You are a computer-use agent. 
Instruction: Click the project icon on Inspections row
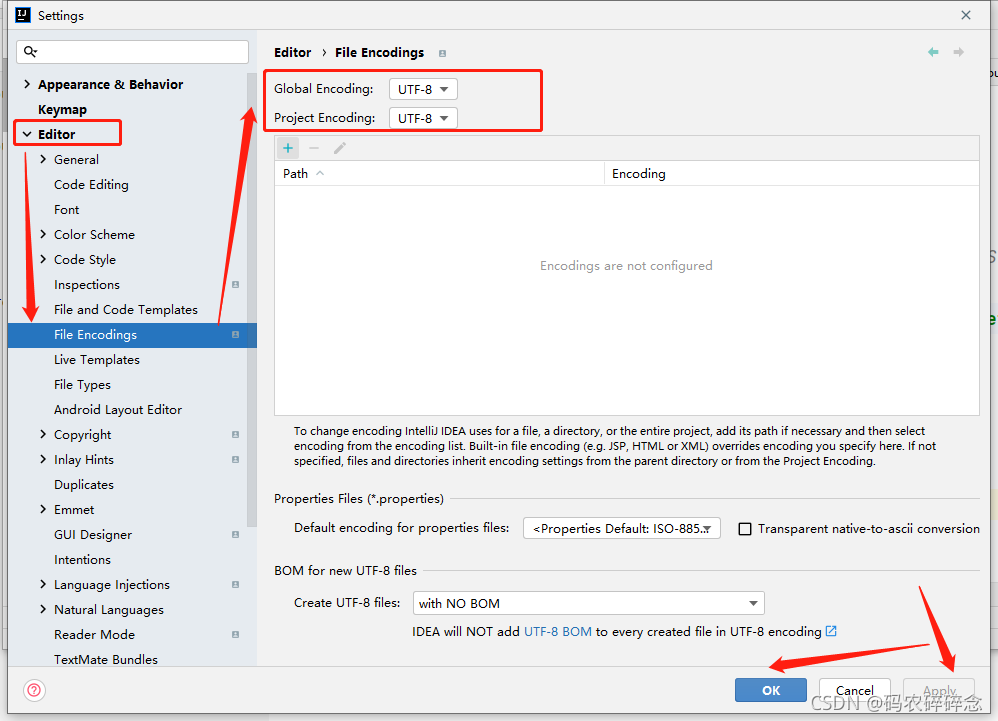click(x=235, y=284)
